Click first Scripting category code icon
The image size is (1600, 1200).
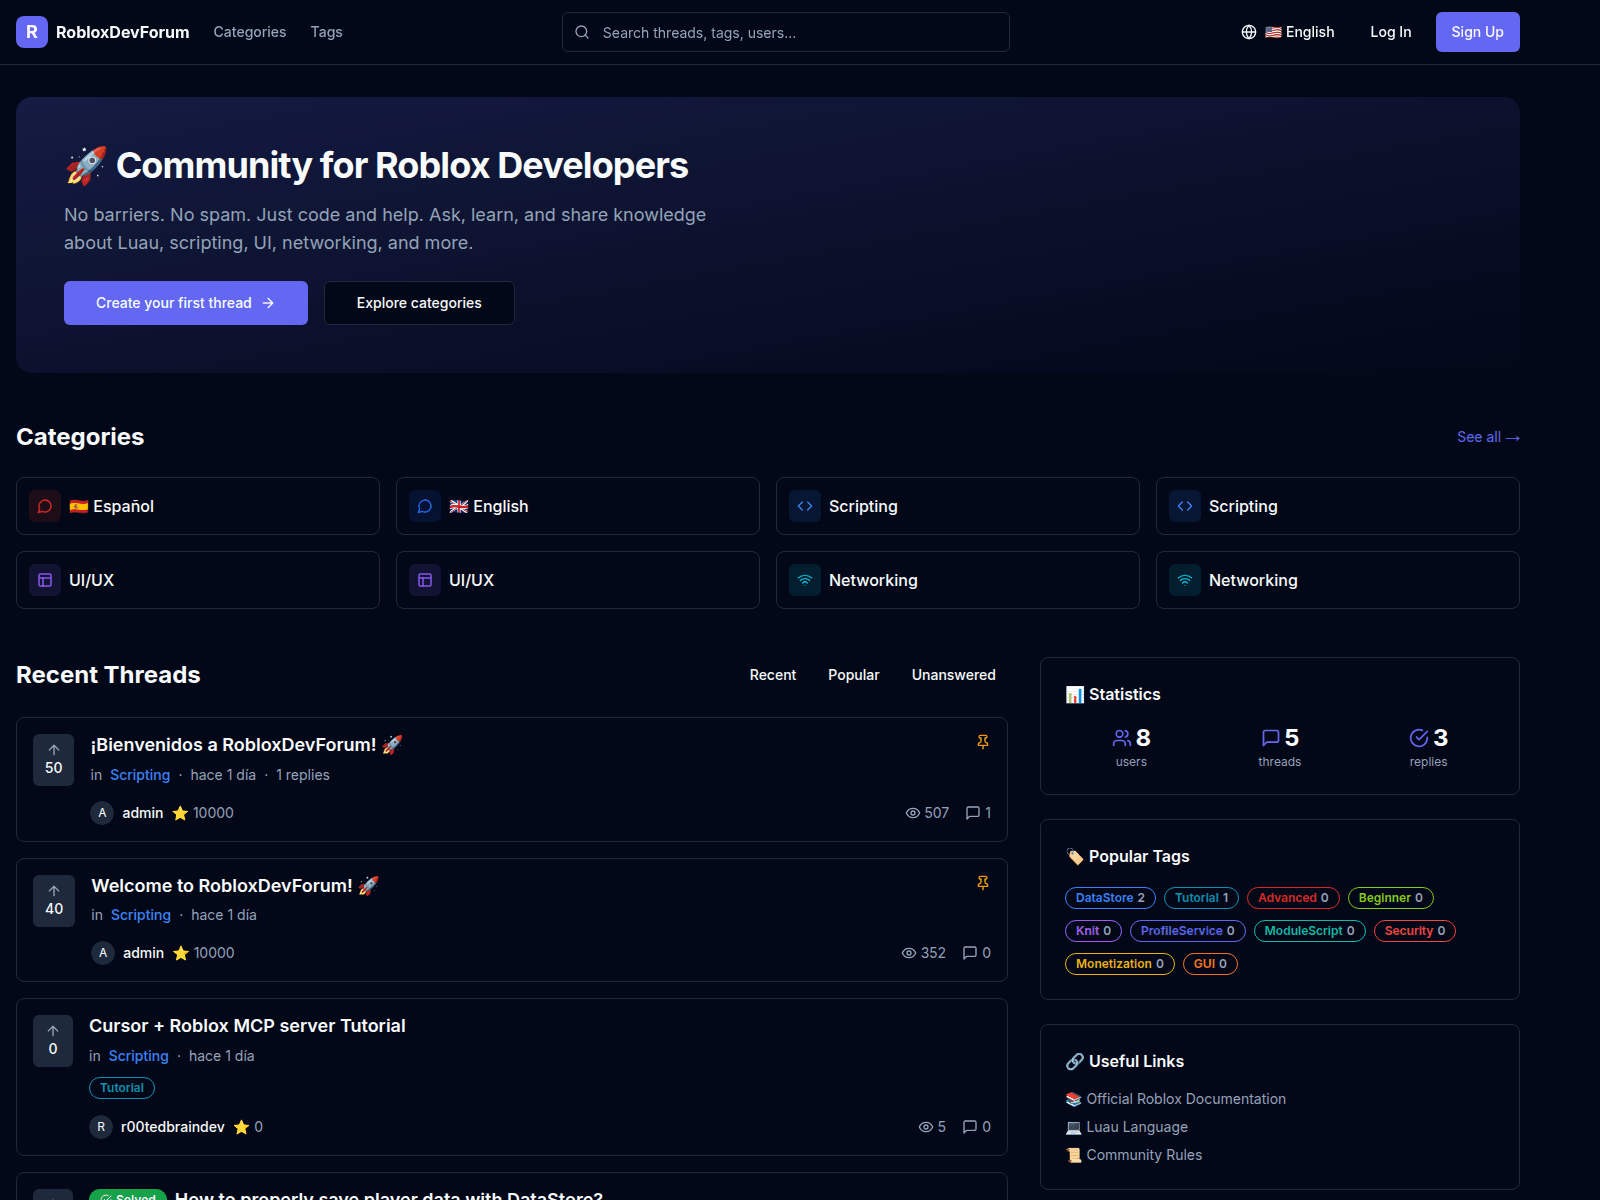(805, 506)
